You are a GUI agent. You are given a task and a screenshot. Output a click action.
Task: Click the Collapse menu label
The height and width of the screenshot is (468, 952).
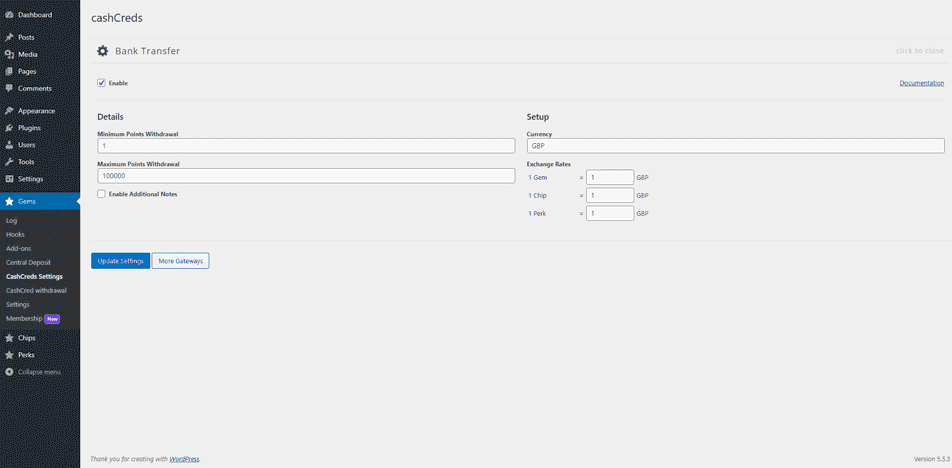[x=39, y=371]
